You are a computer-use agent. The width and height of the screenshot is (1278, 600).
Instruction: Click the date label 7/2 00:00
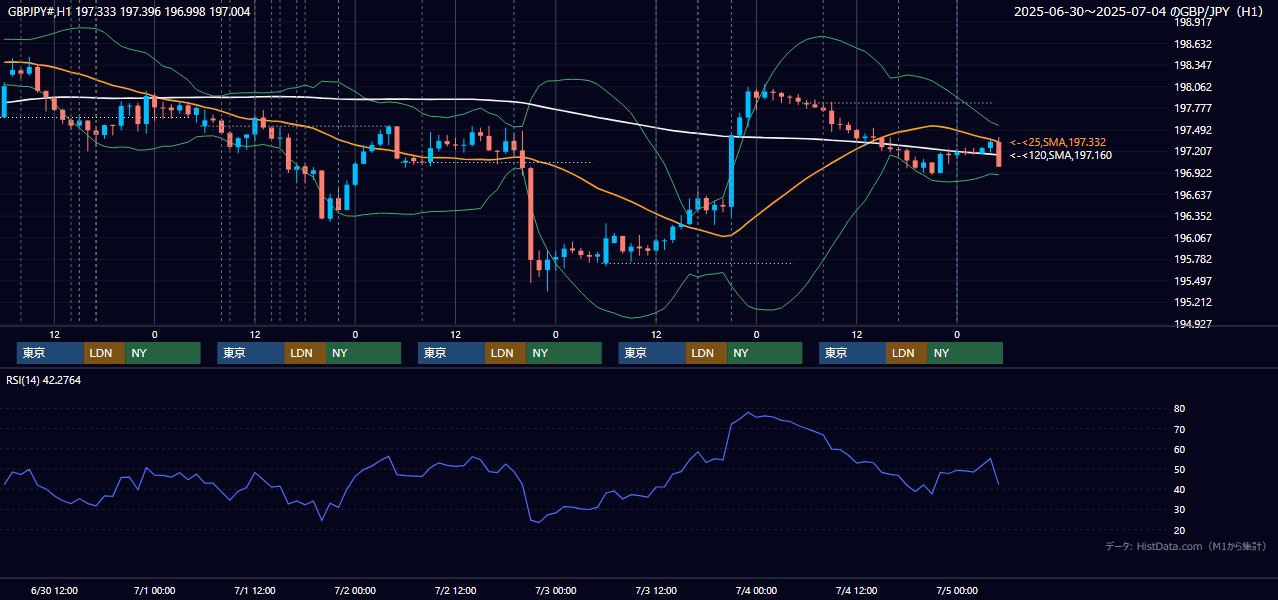(355, 591)
